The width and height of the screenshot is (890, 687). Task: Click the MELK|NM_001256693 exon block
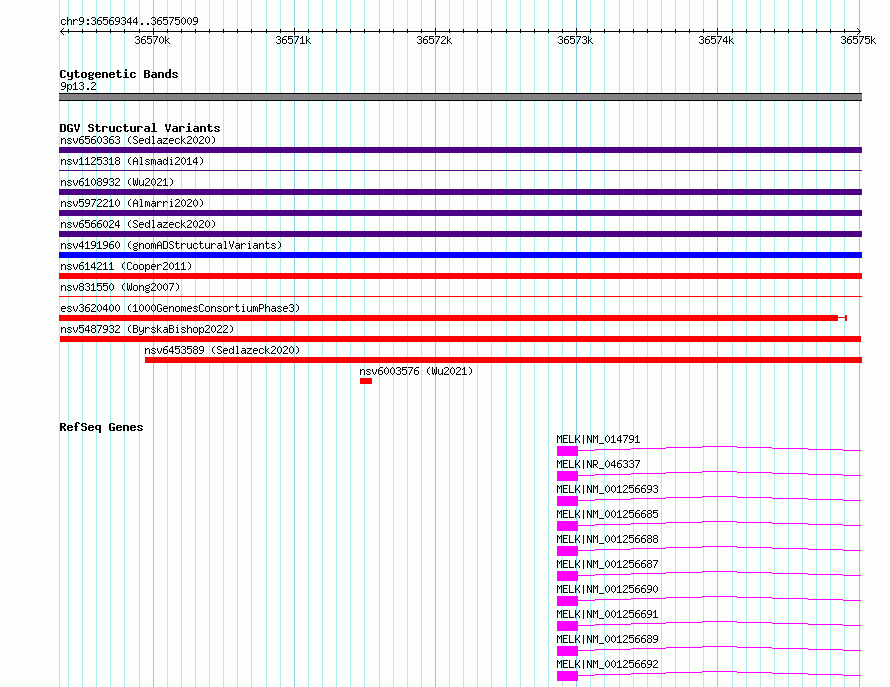tap(567, 501)
